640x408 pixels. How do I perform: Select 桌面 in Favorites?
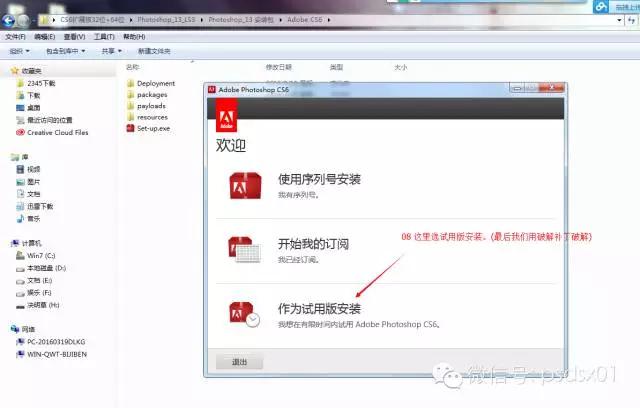coord(33,108)
